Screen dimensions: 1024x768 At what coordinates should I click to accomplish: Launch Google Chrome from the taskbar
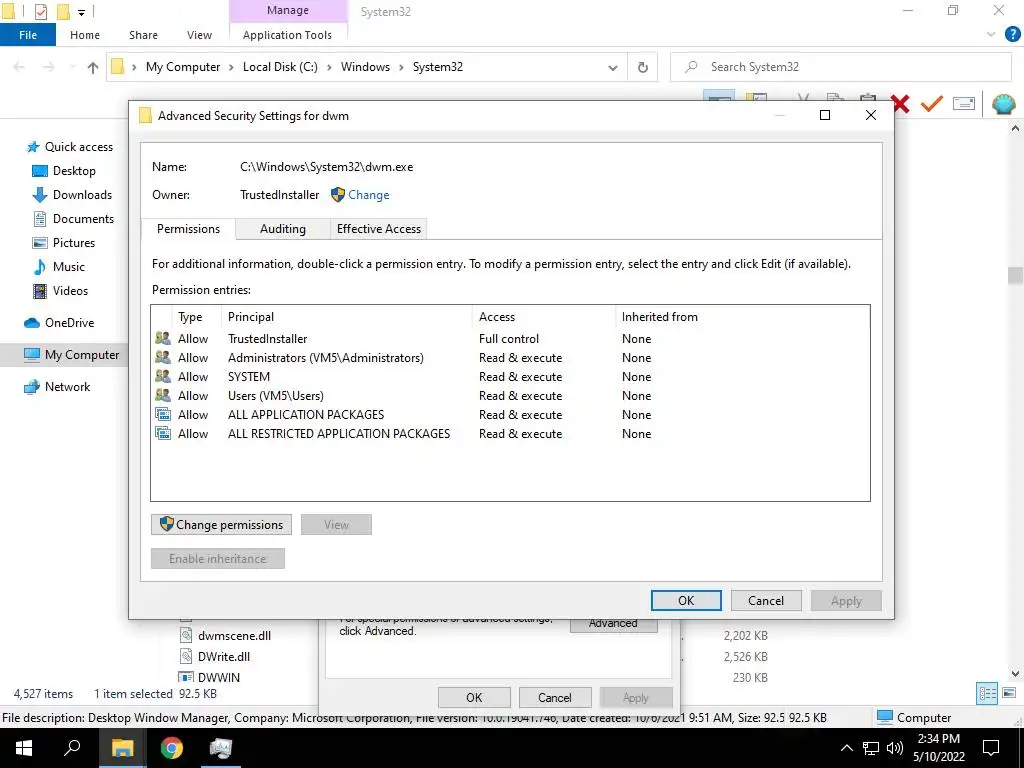172,748
